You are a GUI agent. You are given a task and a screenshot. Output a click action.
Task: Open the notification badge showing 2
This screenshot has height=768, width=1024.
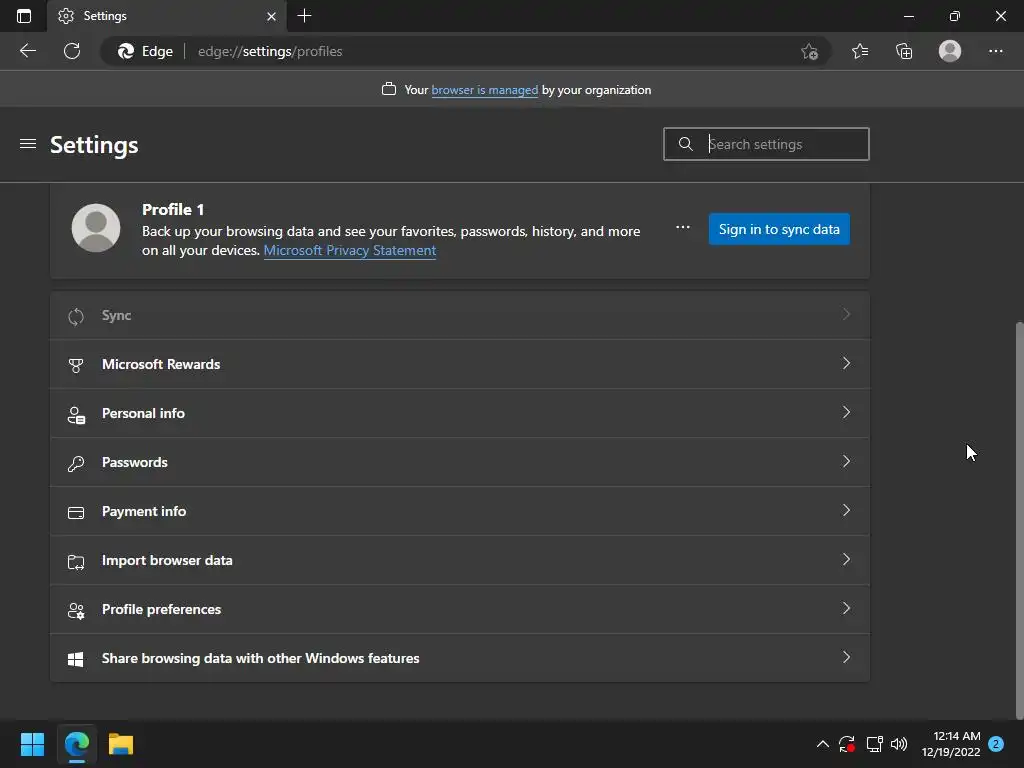pos(996,744)
